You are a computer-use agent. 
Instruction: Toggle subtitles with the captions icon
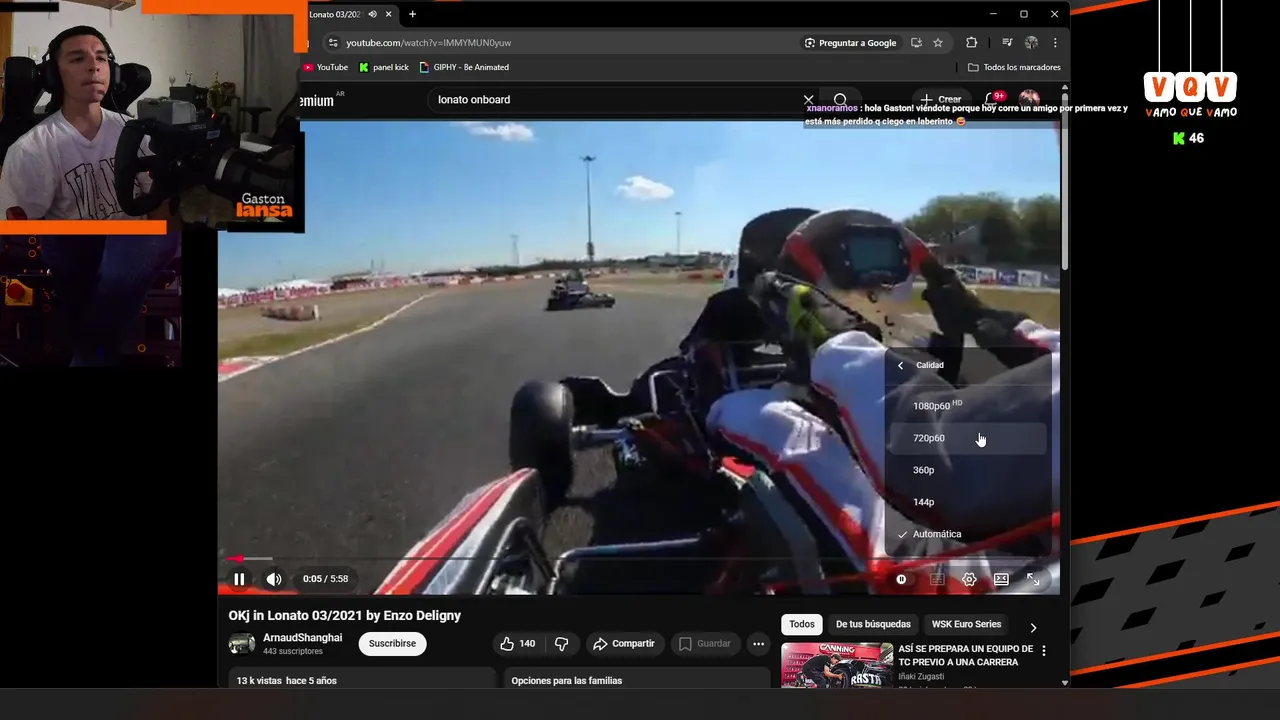point(937,579)
